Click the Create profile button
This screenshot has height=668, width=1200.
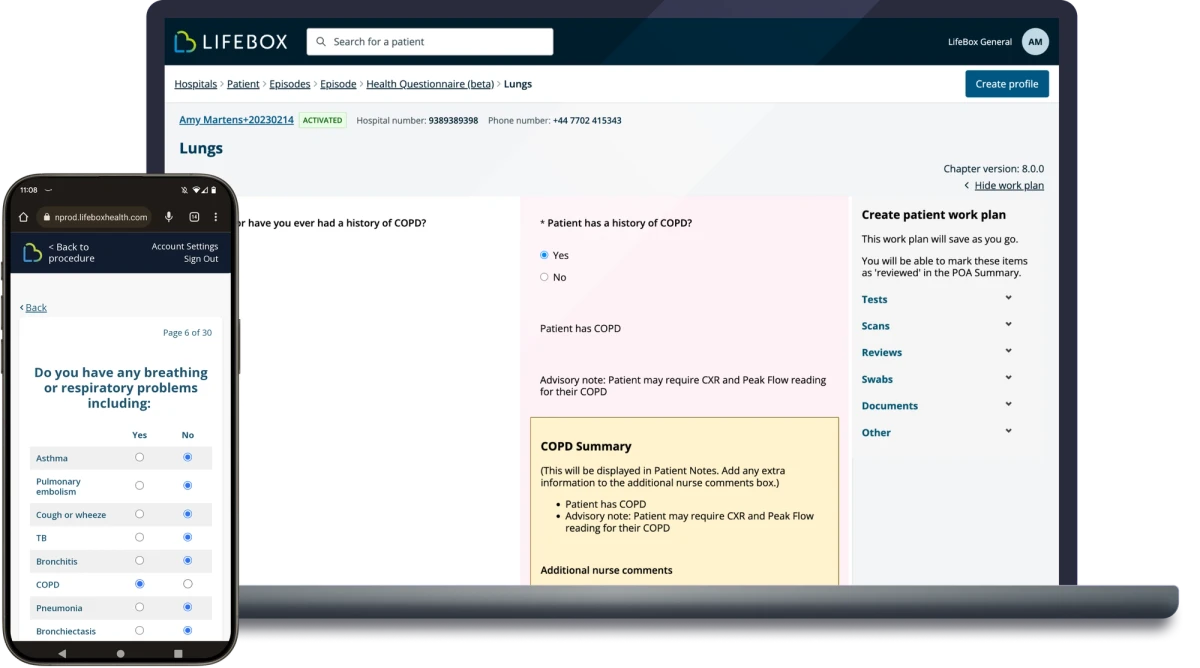click(x=1007, y=84)
